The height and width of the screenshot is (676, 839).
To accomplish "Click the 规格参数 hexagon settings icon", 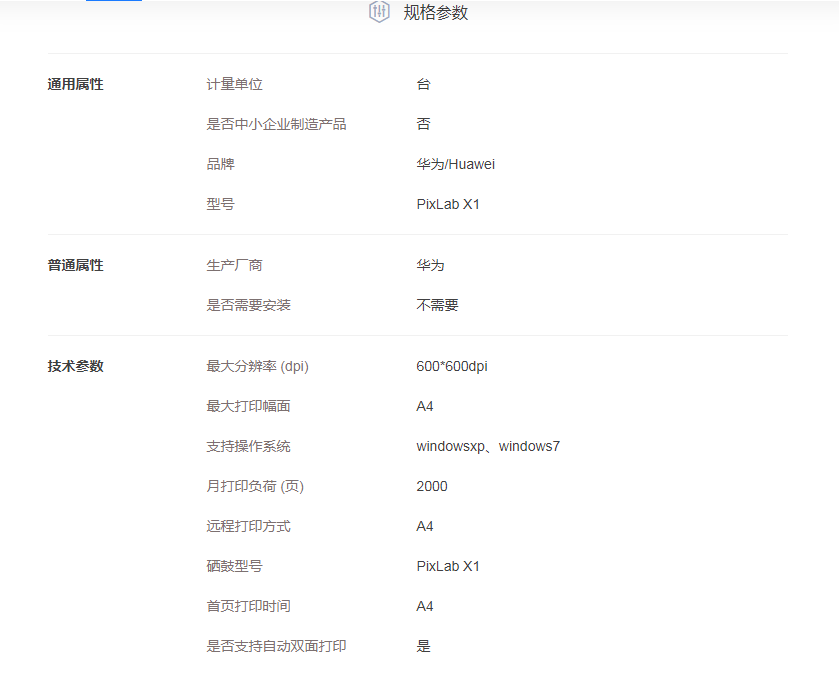I will 379,12.
